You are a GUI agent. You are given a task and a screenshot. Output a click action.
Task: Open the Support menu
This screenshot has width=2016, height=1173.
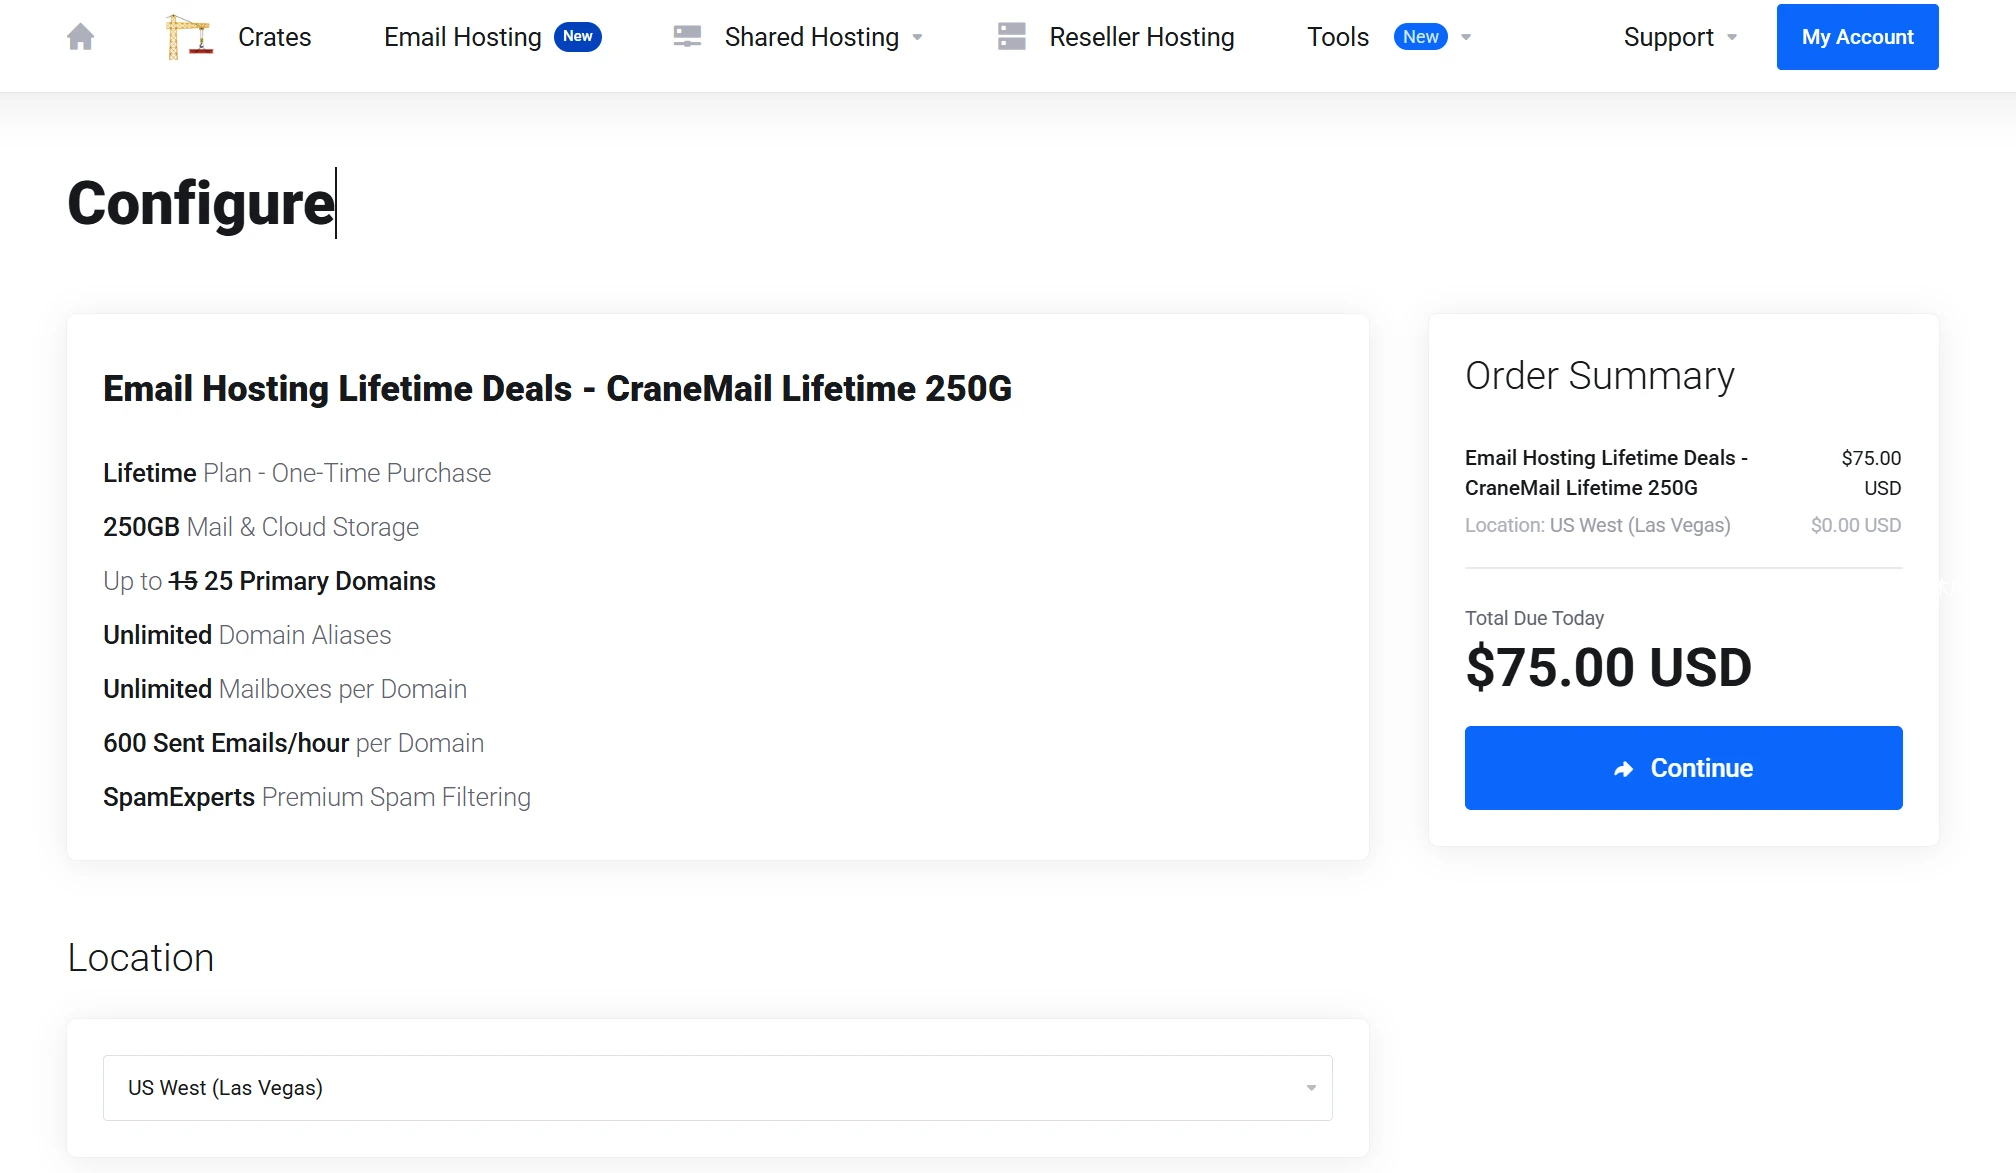click(1668, 37)
